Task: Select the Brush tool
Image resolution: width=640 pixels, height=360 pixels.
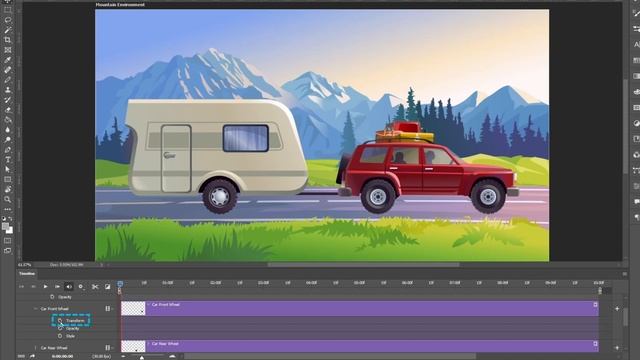Action: pyautogui.click(x=7, y=80)
